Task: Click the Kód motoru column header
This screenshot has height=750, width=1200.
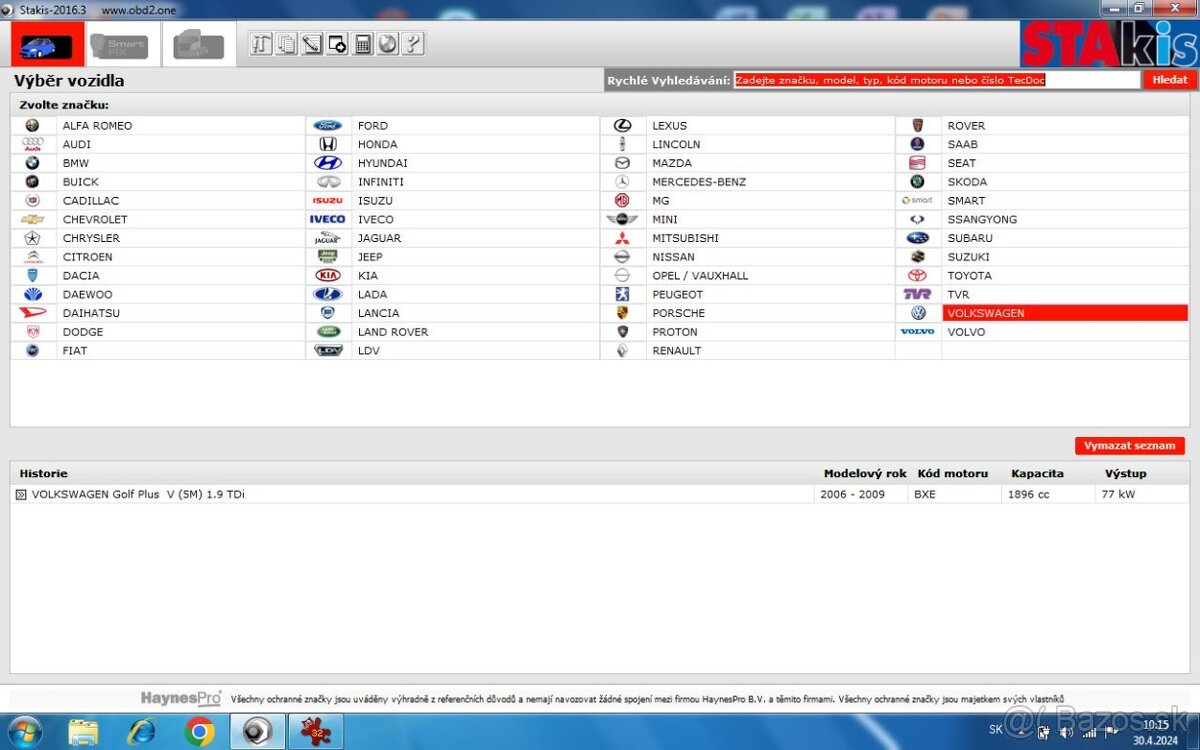Action: (953, 474)
